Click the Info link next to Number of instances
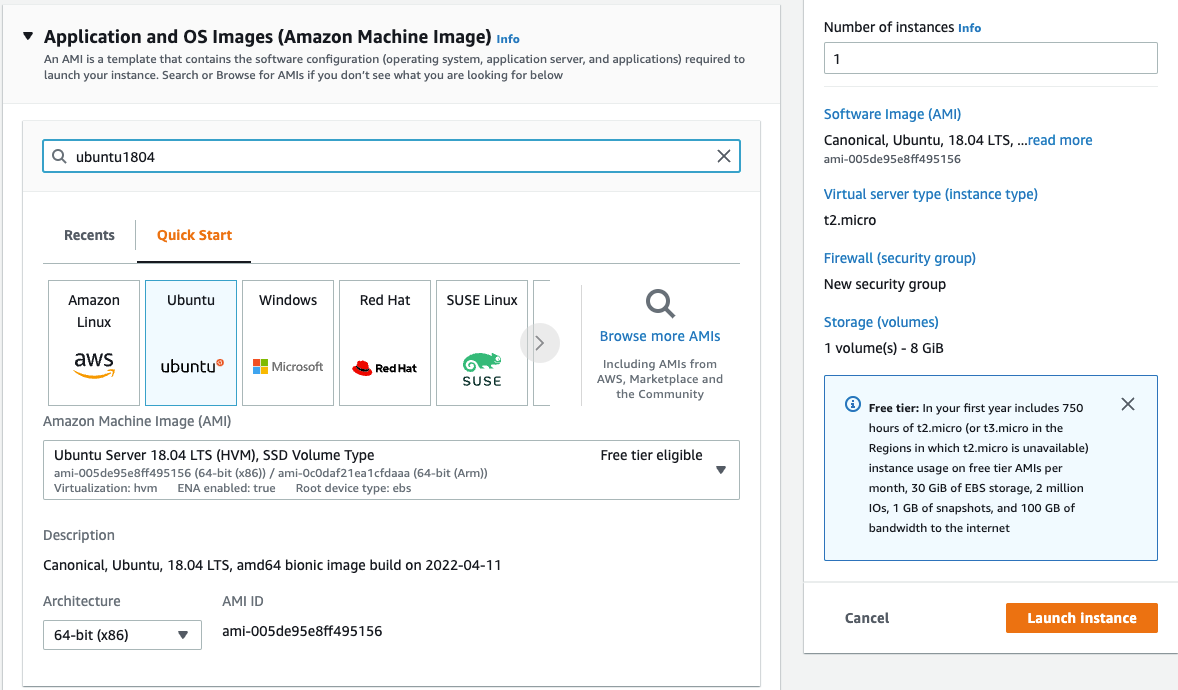The image size is (1178, 690). coord(968,27)
